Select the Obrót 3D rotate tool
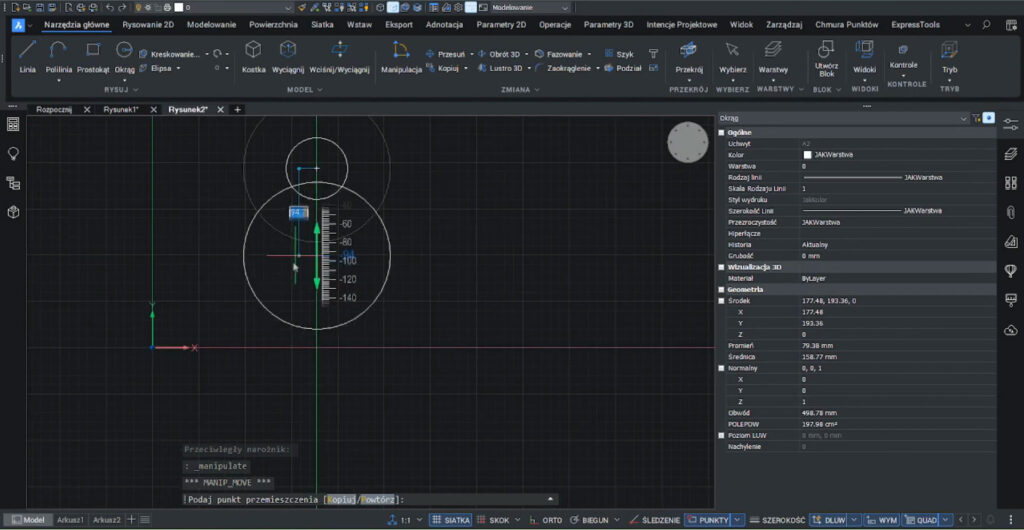The width and height of the screenshot is (1024, 530). pos(500,54)
